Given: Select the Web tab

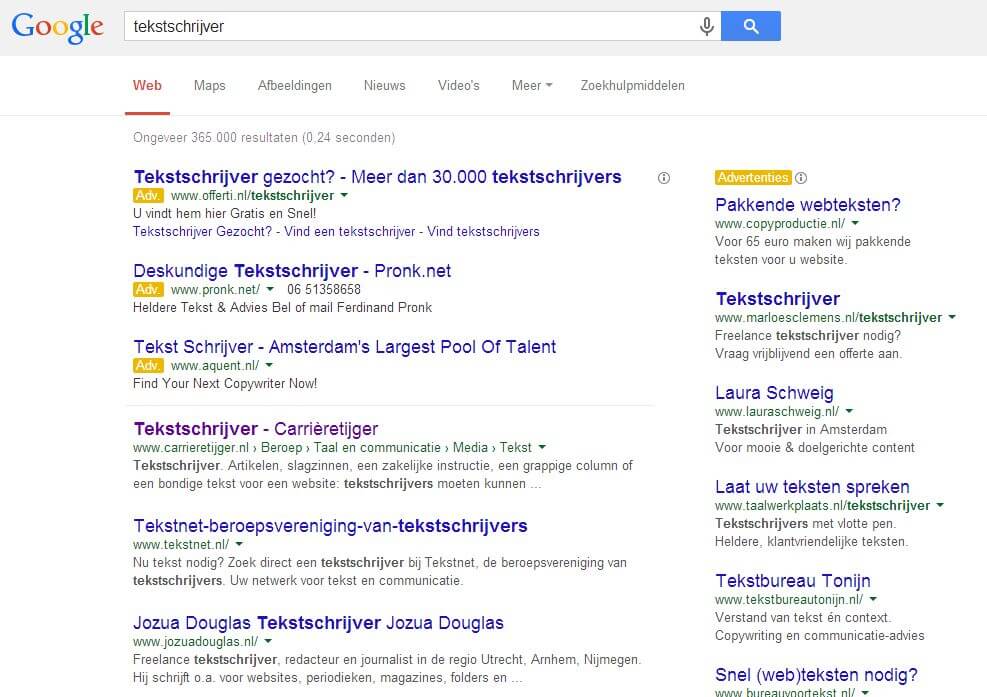Looking at the screenshot, I should point(147,86).
